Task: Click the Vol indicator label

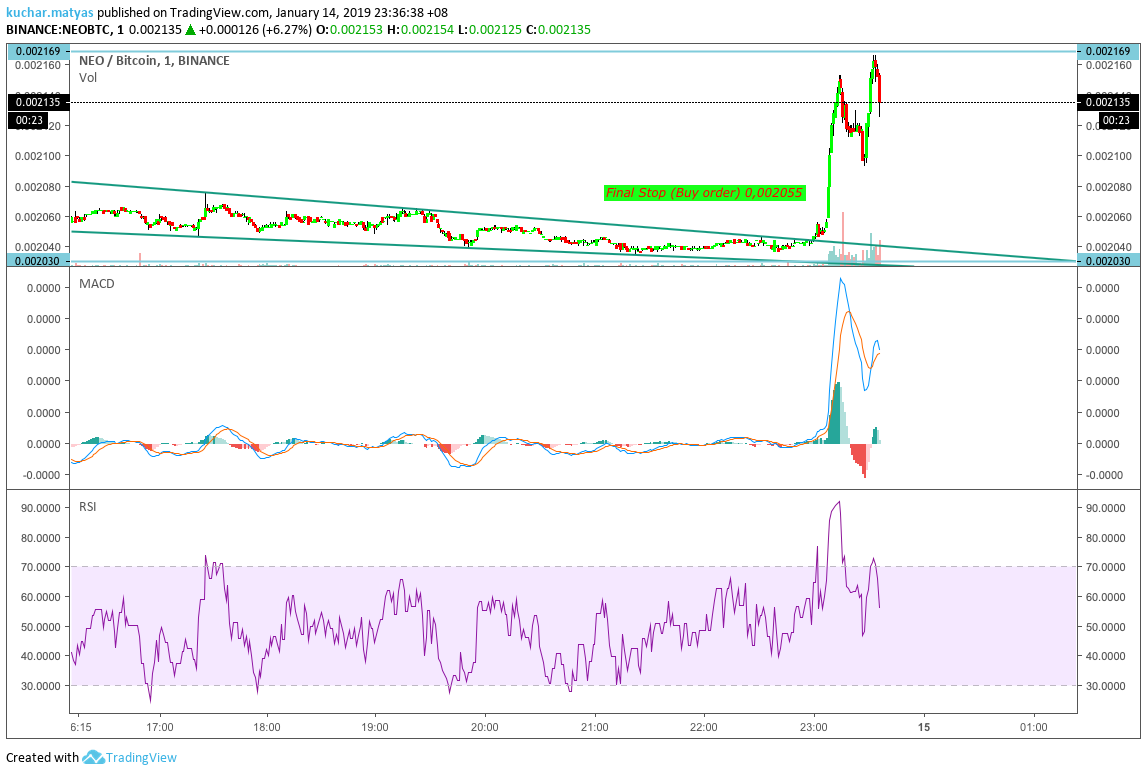Action: pos(88,78)
